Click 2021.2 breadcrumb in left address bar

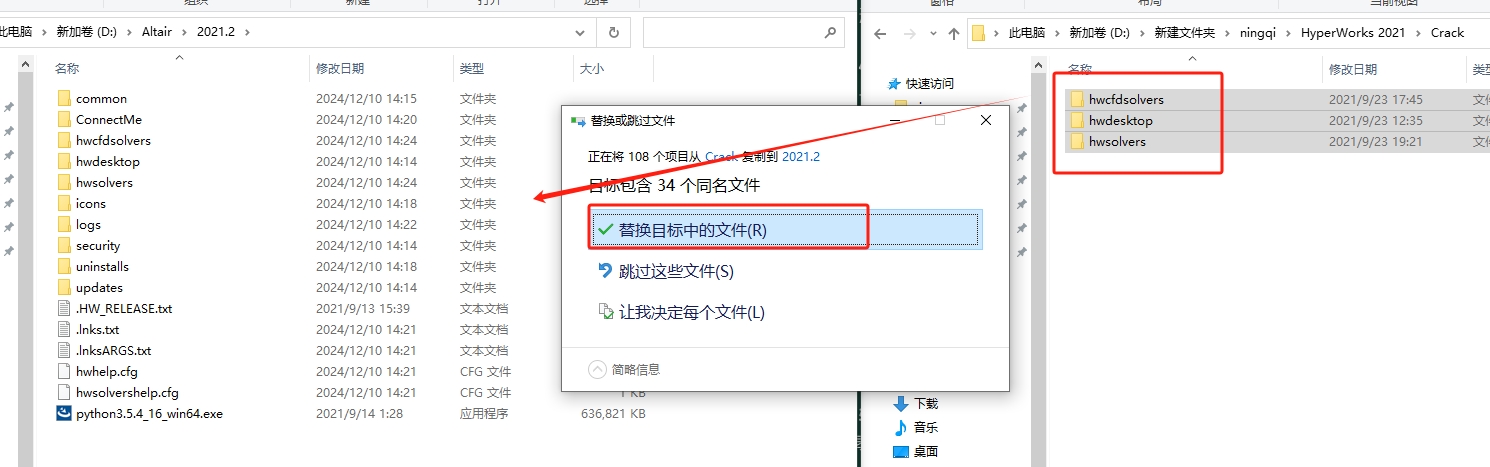[x=218, y=32]
